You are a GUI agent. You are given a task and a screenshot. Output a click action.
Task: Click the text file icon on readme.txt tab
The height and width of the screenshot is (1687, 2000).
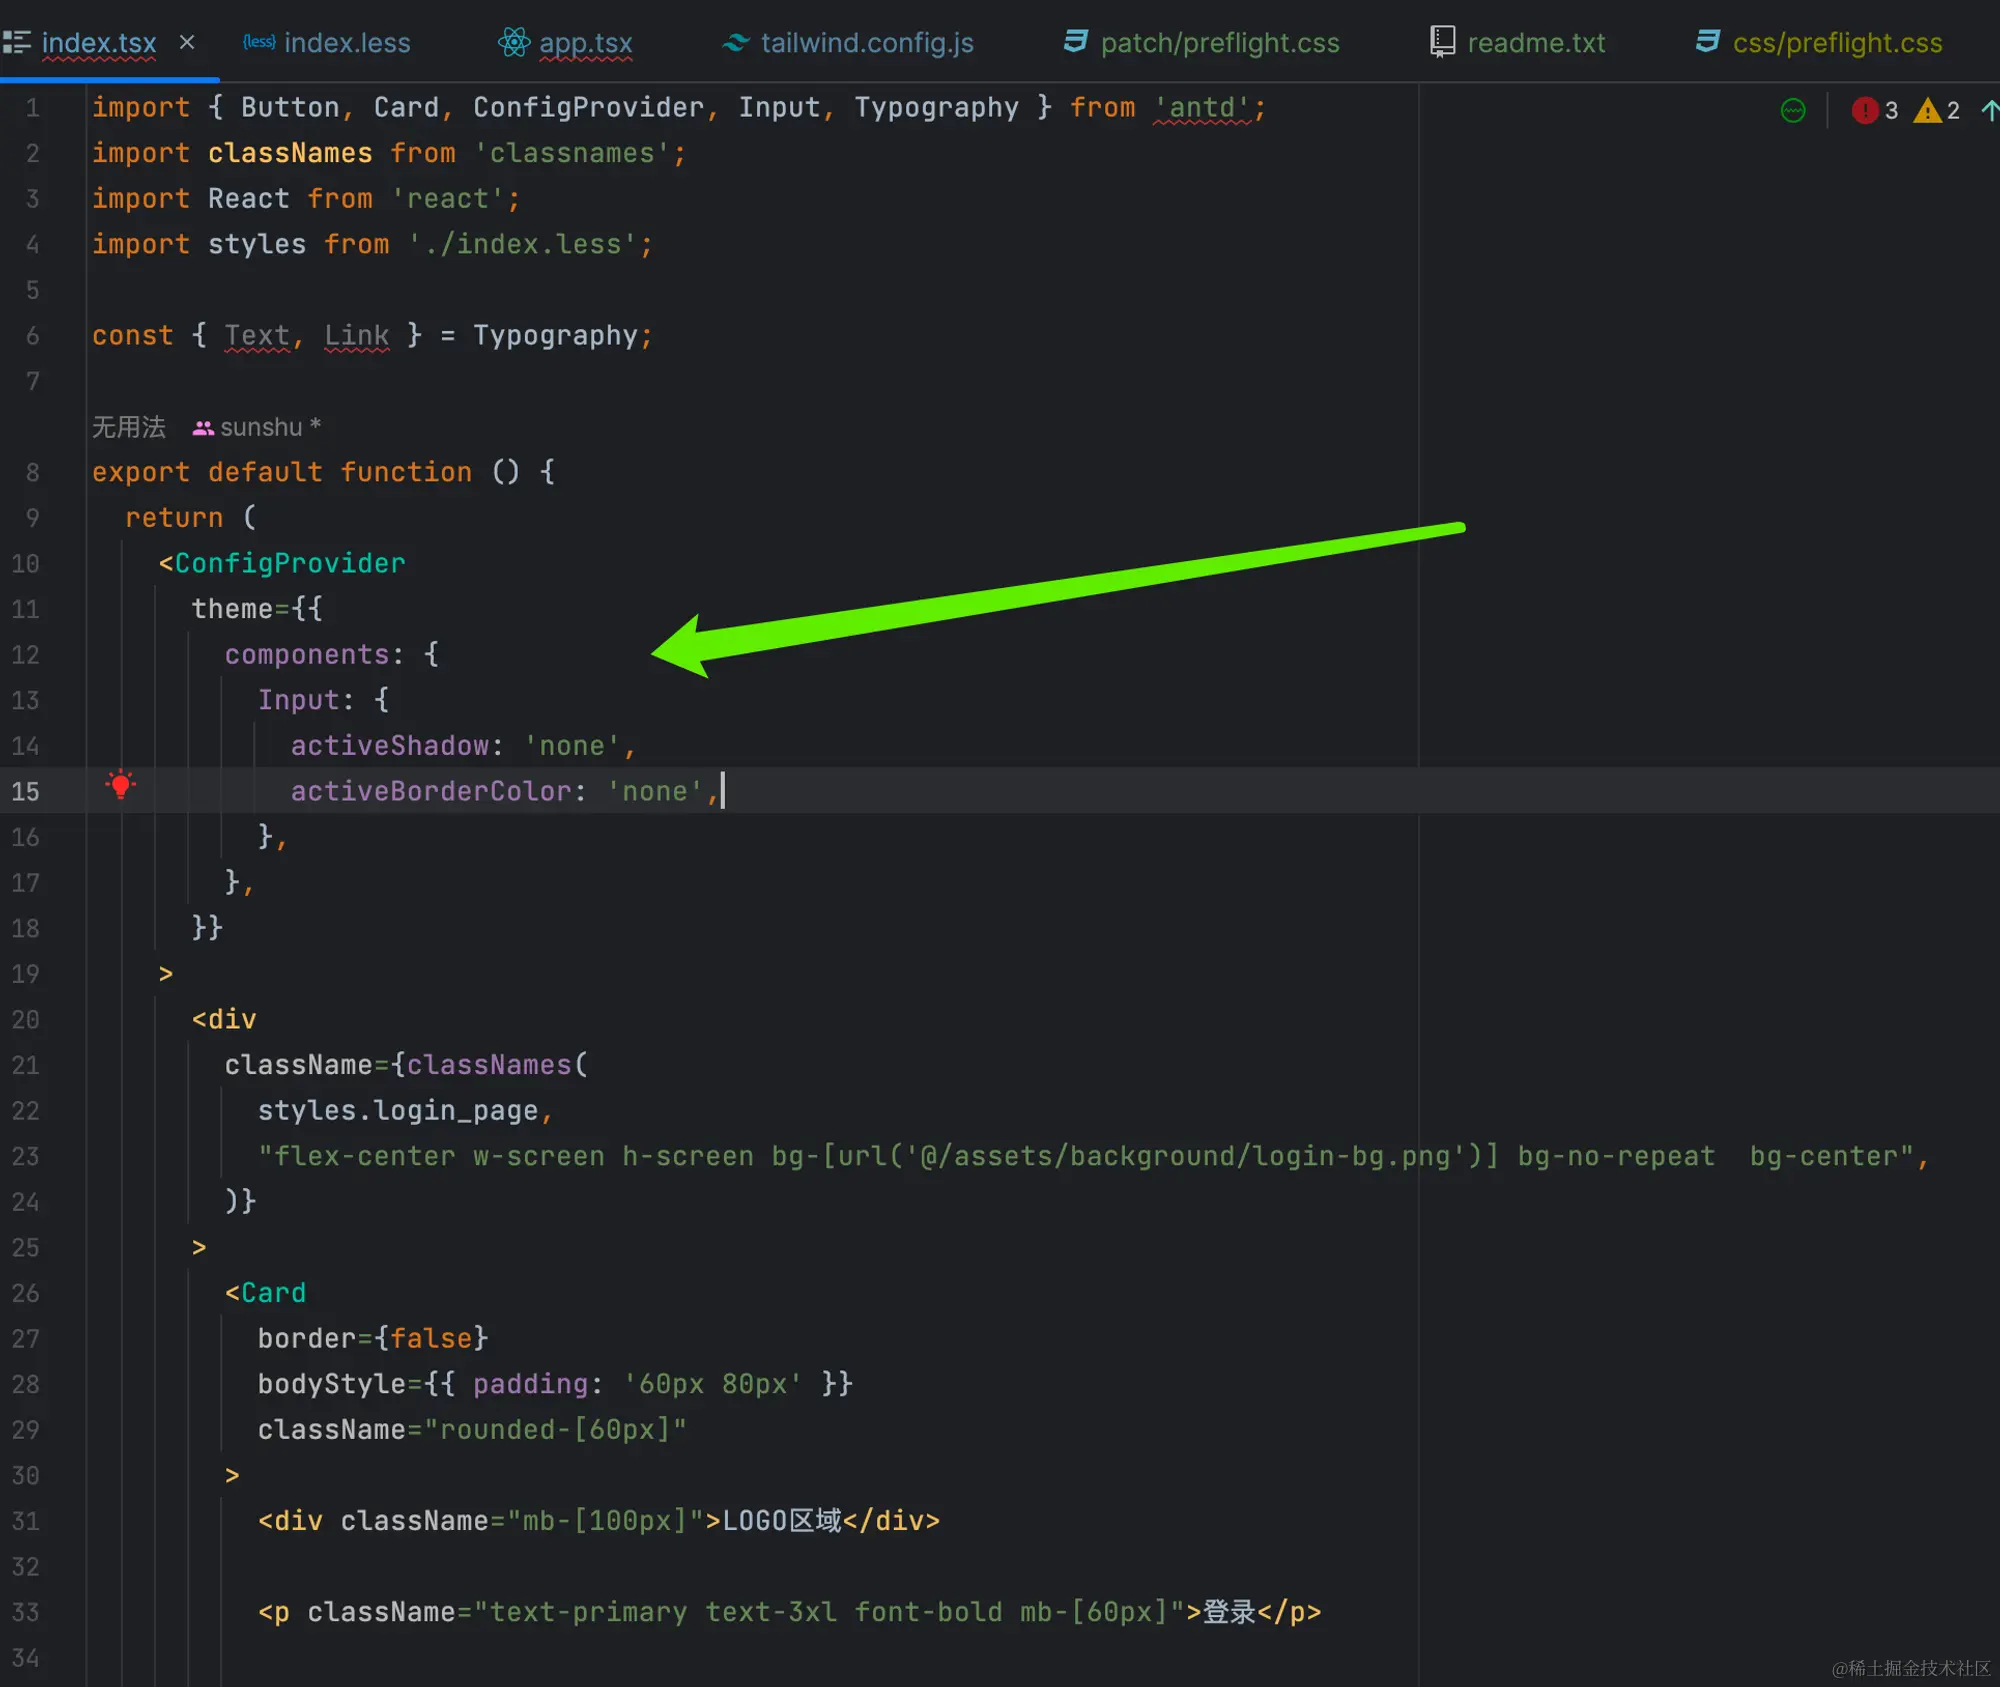pyautogui.click(x=1442, y=41)
